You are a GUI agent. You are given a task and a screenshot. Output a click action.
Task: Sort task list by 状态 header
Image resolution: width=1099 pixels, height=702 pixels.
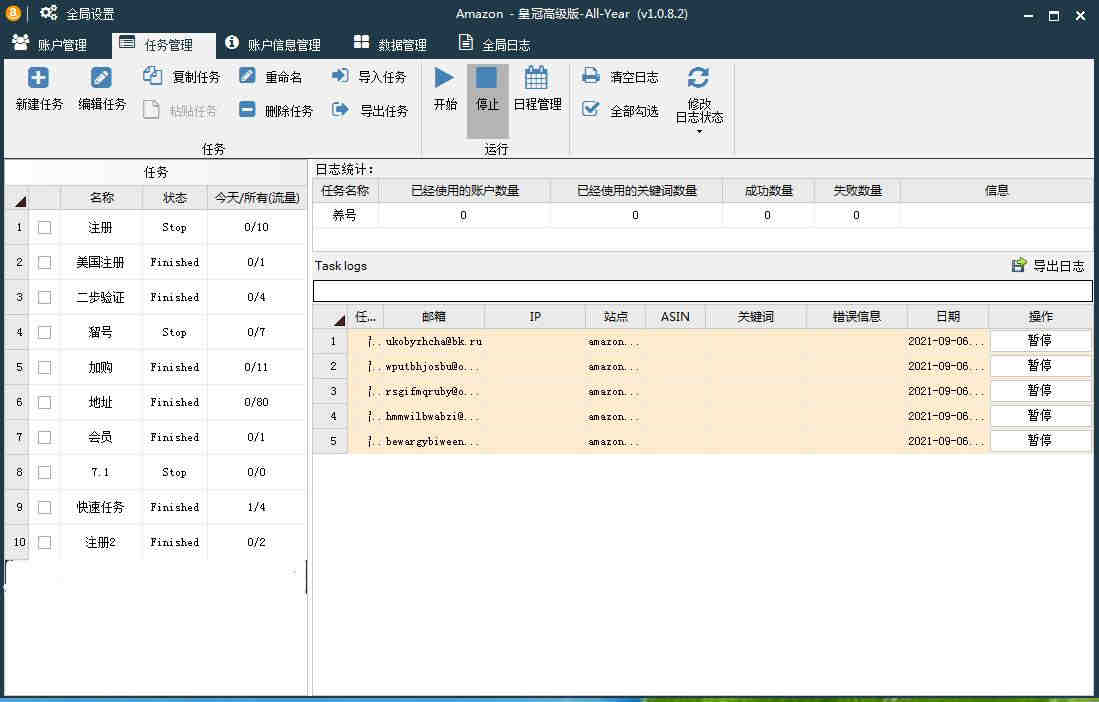175,198
